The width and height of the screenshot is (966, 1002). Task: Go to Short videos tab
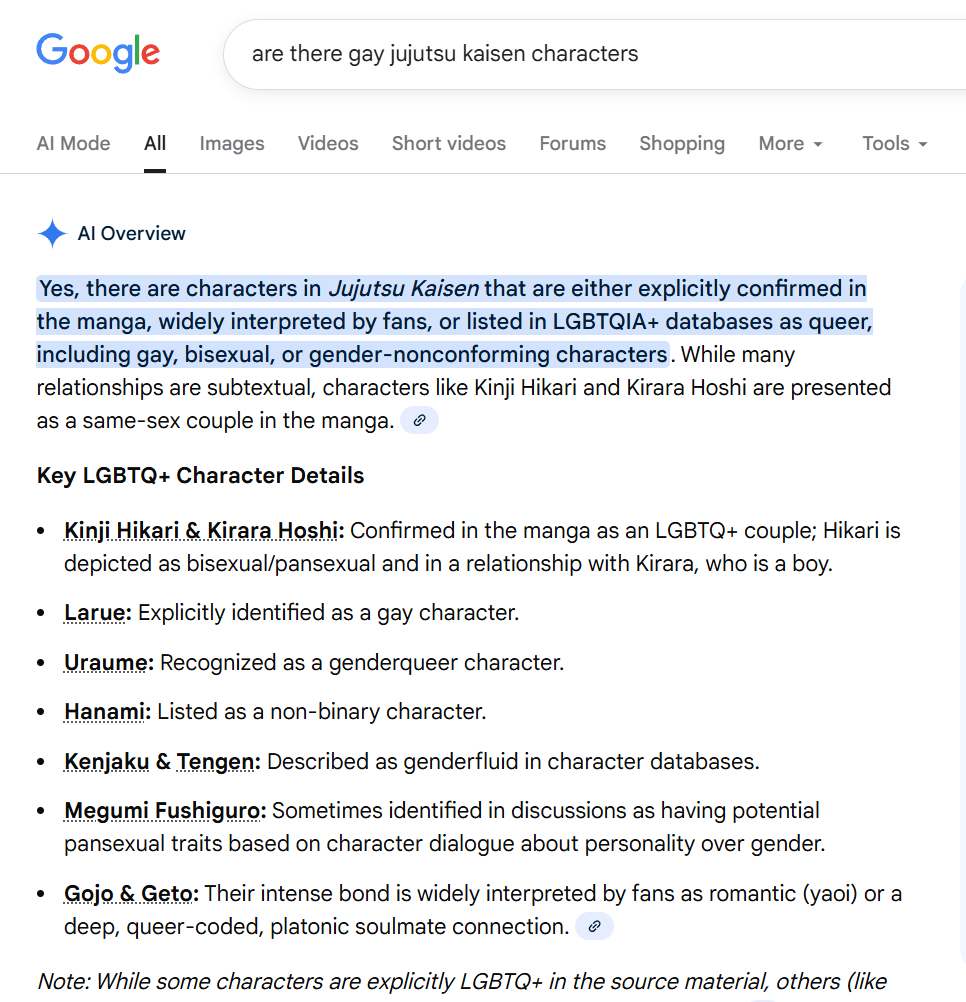point(448,143)
